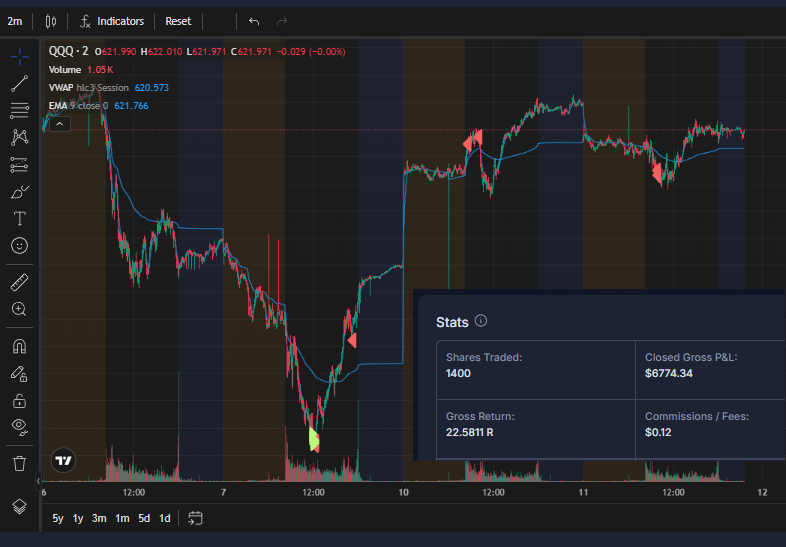Click the Stats info icon
The height and width of the screenshot is (547, 786).
pyautogui.click(x=481, y=321)
